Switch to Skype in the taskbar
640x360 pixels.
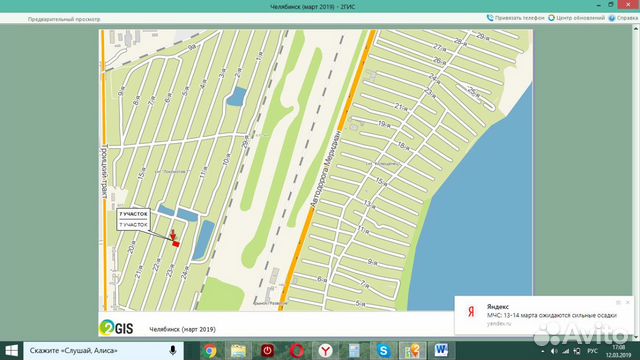click(383, 351)
